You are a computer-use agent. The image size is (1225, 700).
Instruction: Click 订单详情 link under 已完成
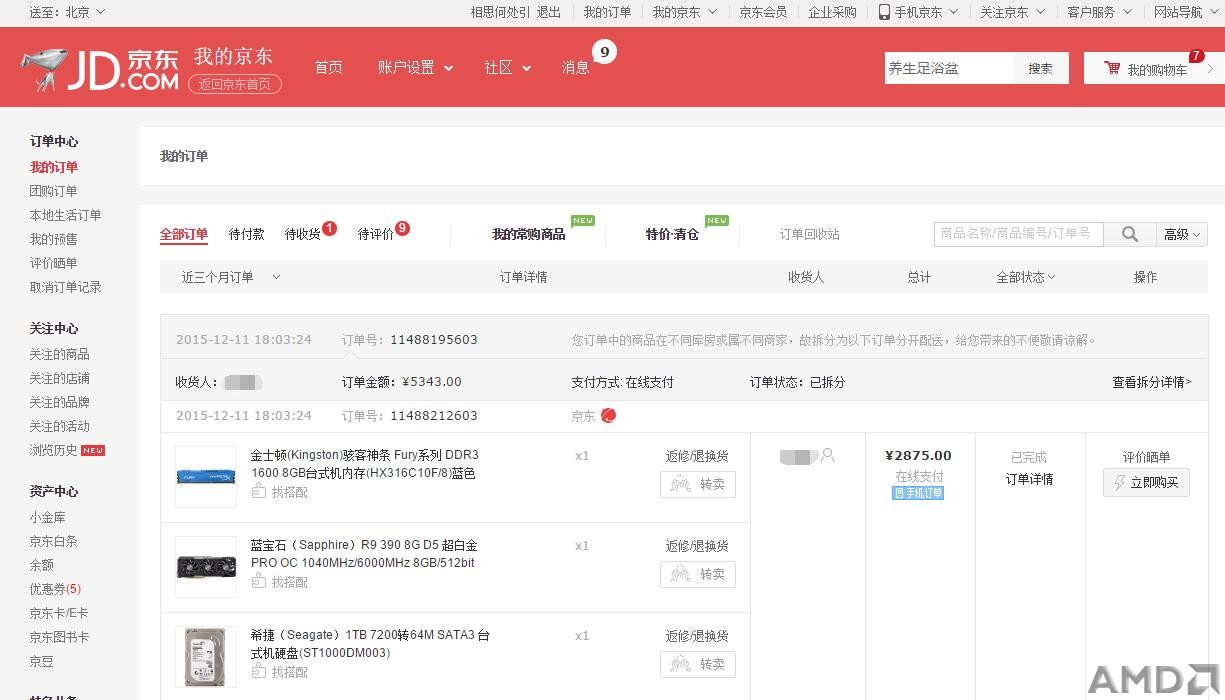click(x=1029, y=479)
